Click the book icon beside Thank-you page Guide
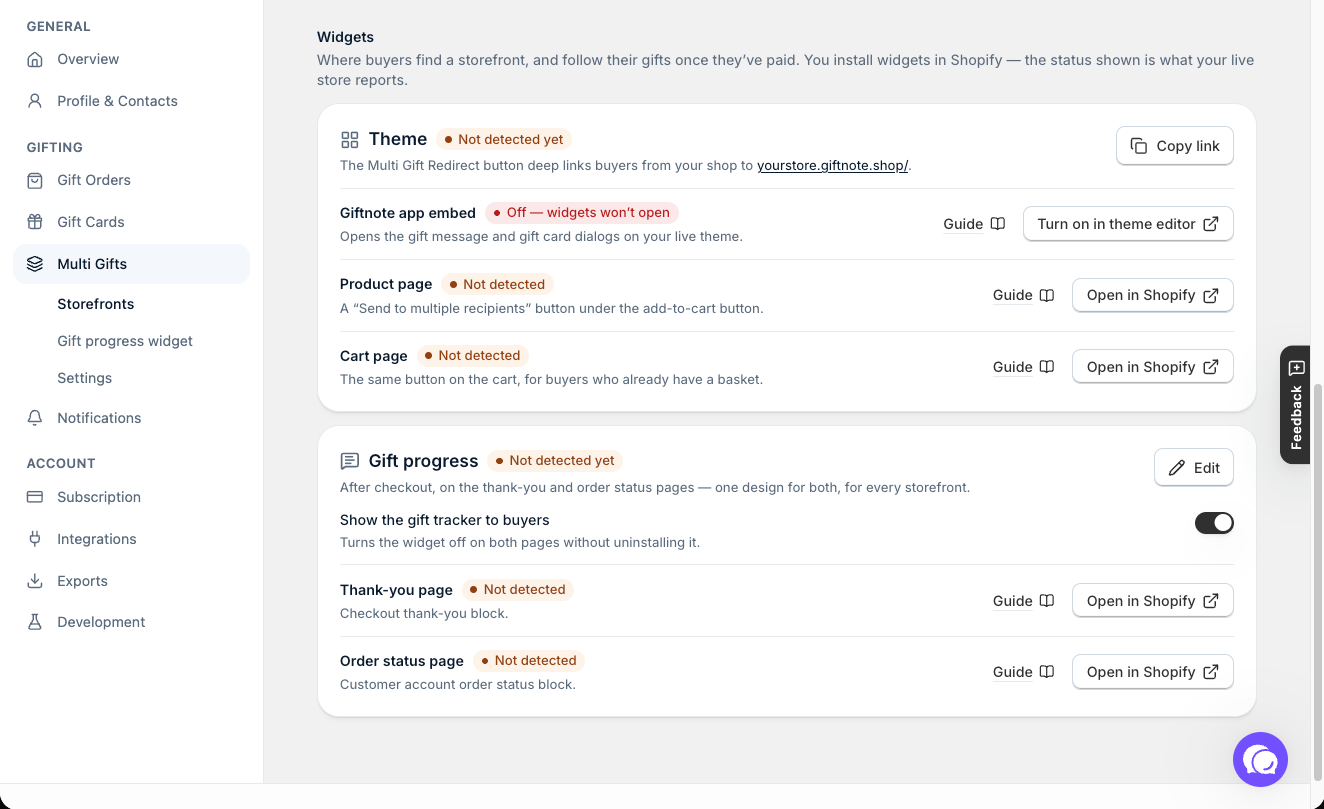The image size is (1324, 809). click(x=1047, y=601)
